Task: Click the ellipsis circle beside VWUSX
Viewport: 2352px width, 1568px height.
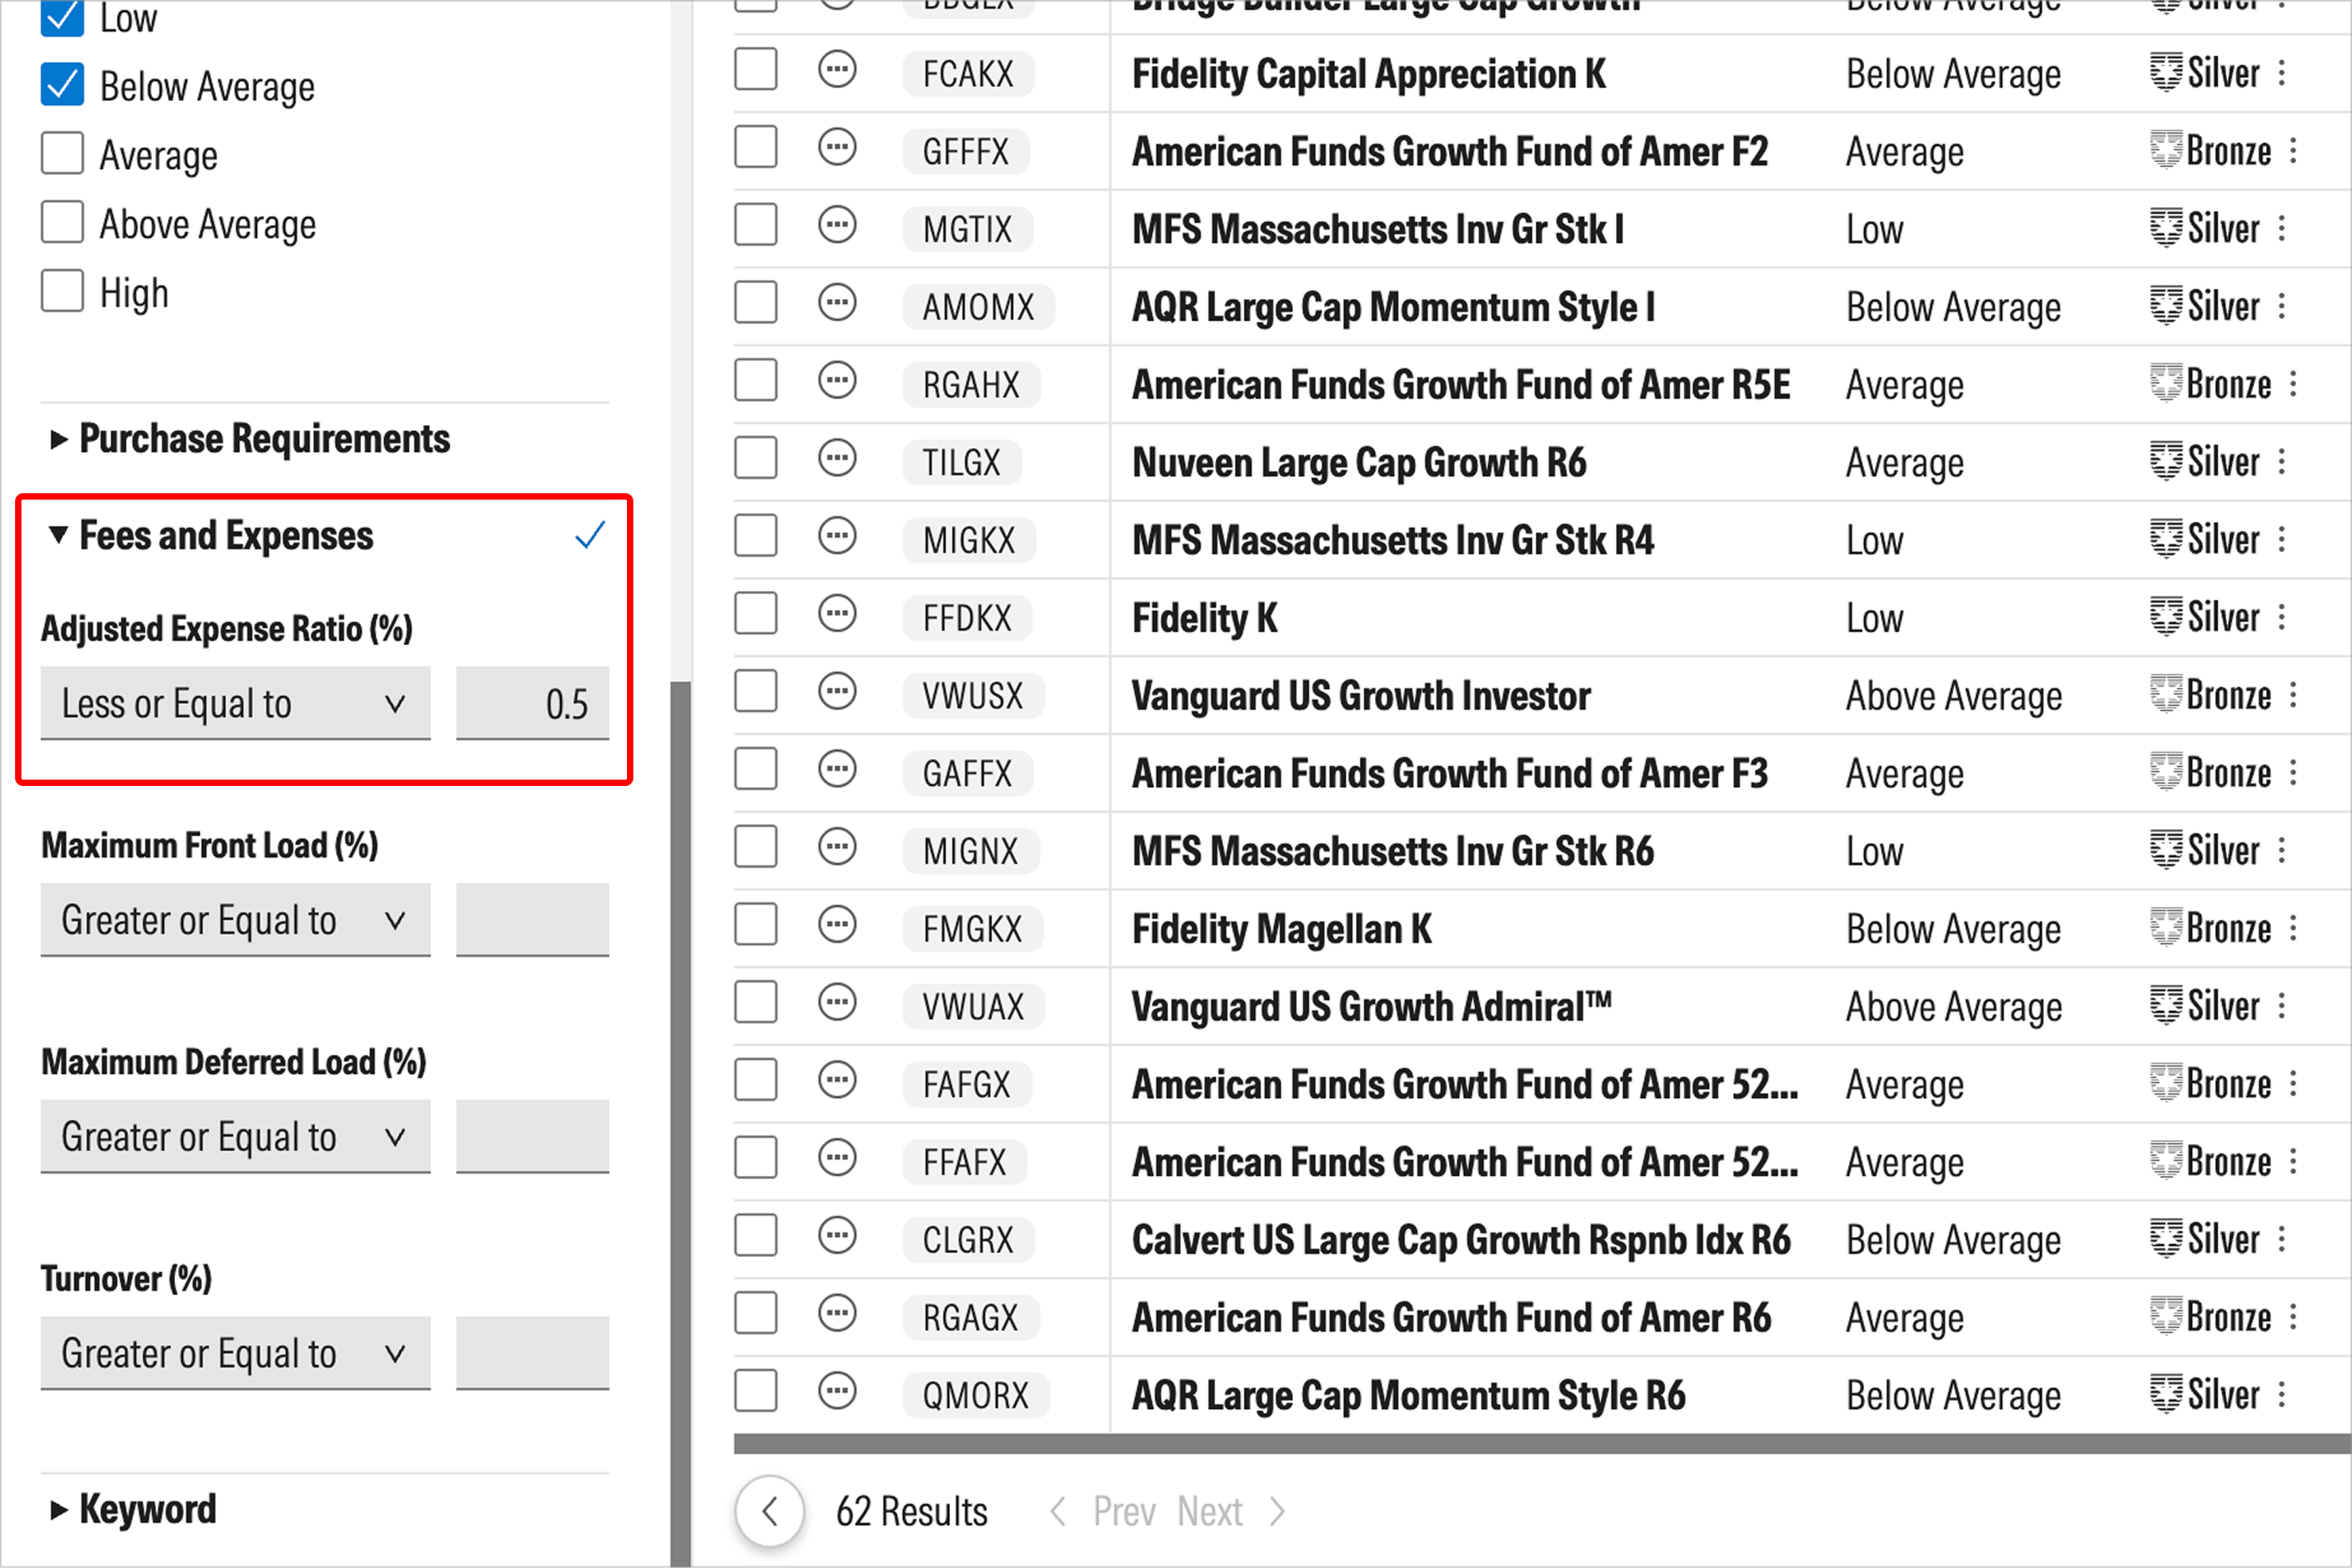Action: coord(837,692)
